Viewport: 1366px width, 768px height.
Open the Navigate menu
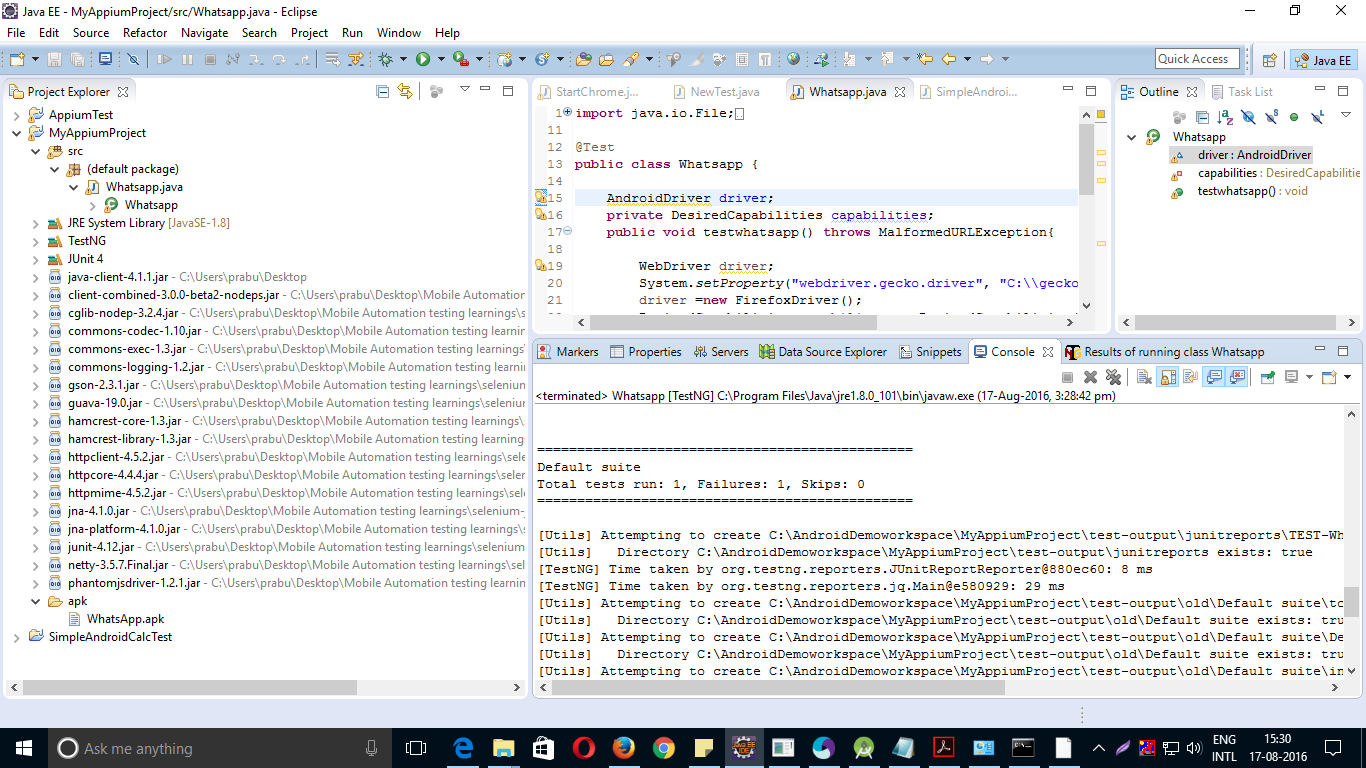pos(204,32)
